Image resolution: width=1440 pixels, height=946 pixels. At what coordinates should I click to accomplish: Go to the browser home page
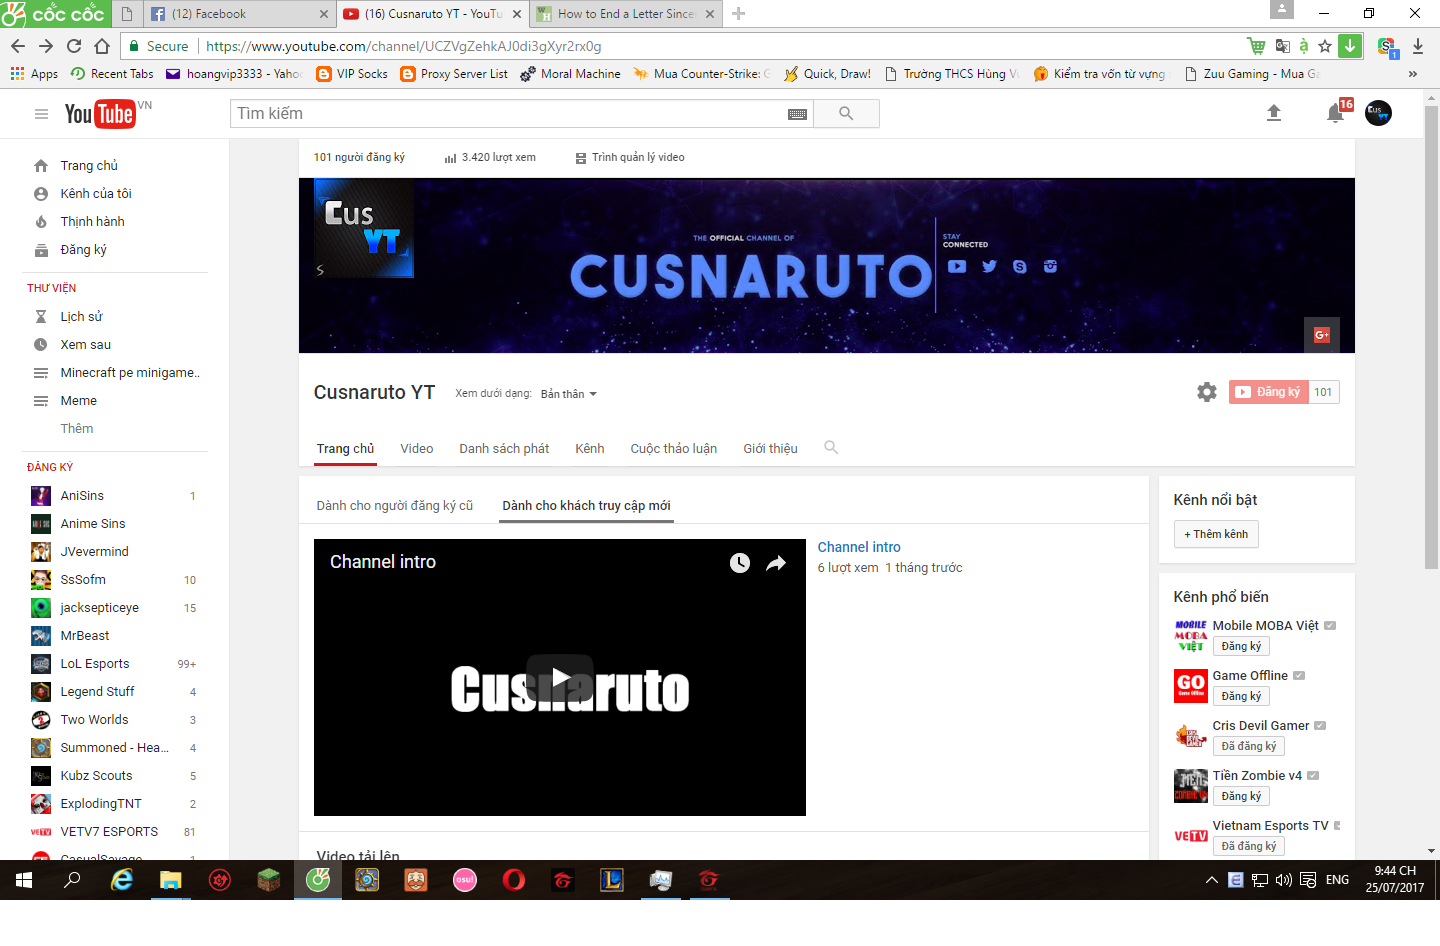102,46
